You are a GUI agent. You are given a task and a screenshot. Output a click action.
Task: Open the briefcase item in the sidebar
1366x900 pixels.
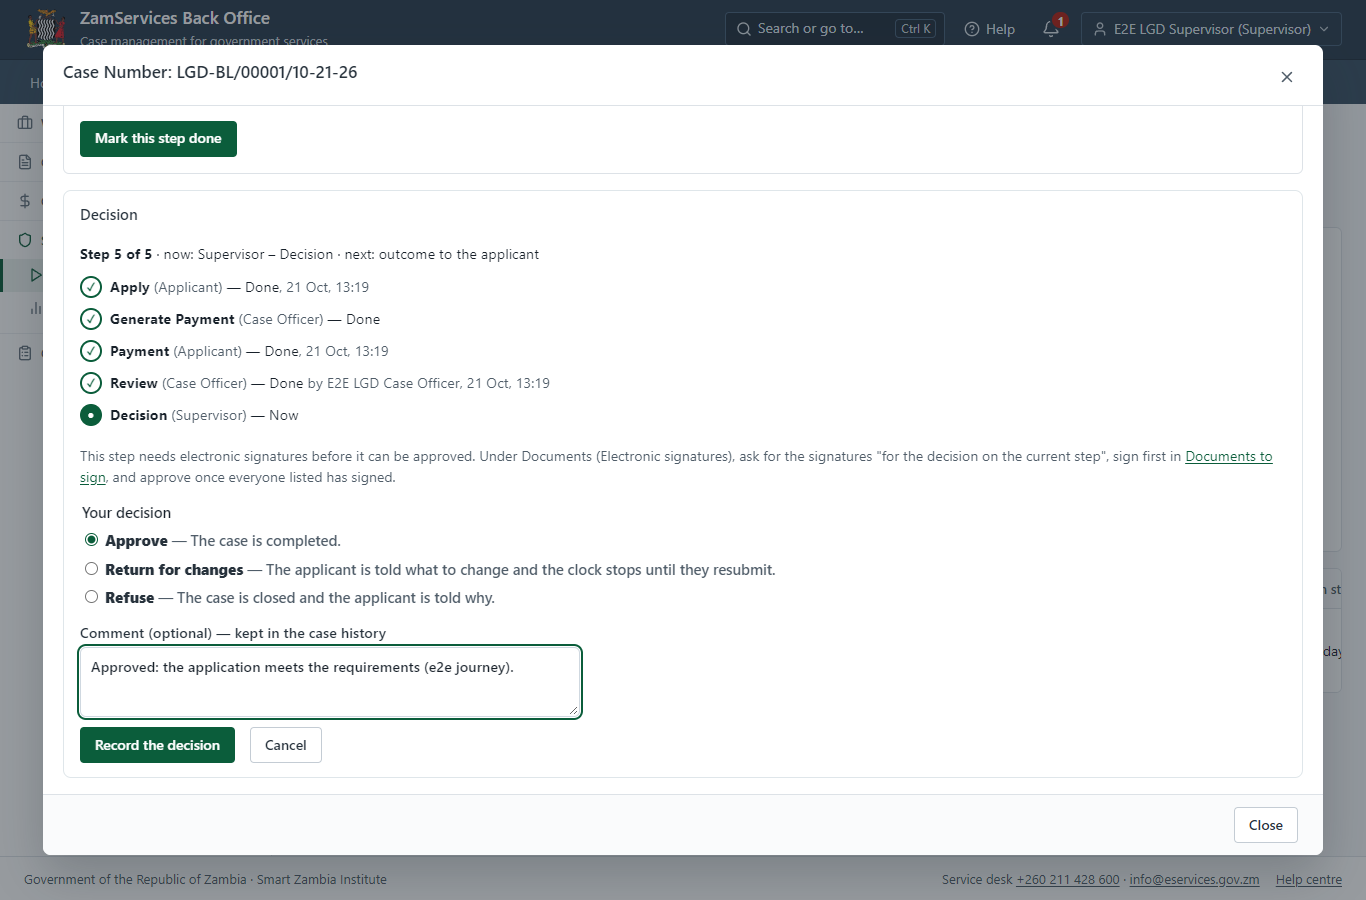tap(26, 123)
